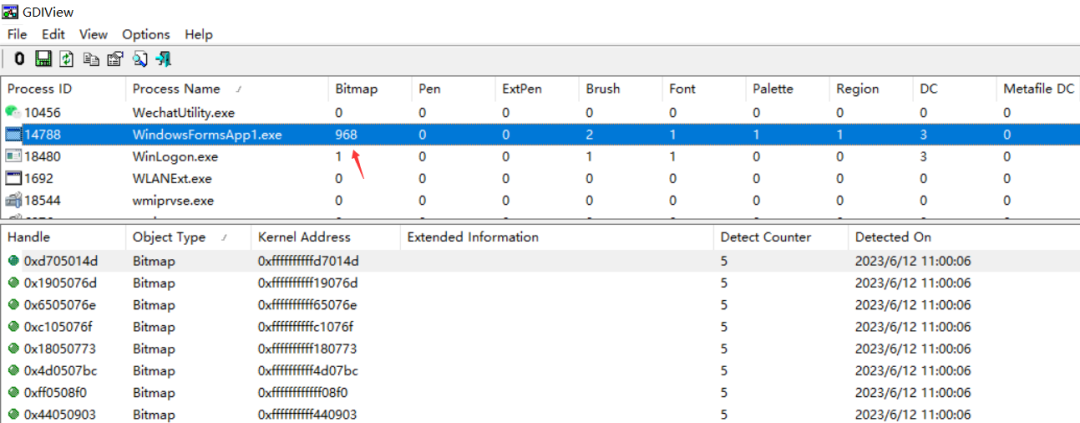Select the WLANExt.exe process name
The image size is (1080, 423).
(172, 179)
